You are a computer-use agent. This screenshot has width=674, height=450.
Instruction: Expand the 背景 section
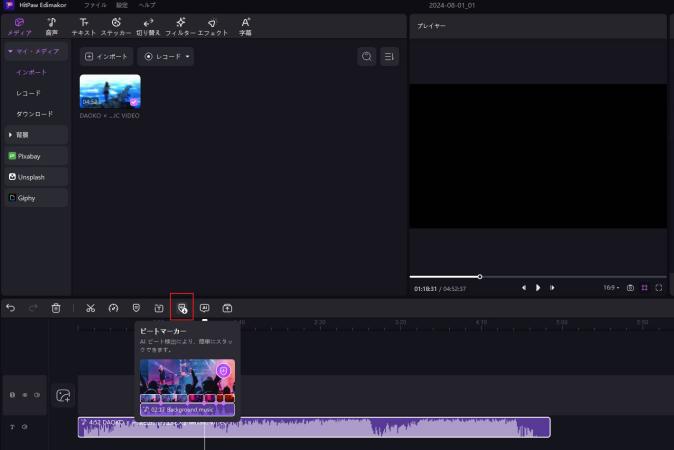pos(36,135)
